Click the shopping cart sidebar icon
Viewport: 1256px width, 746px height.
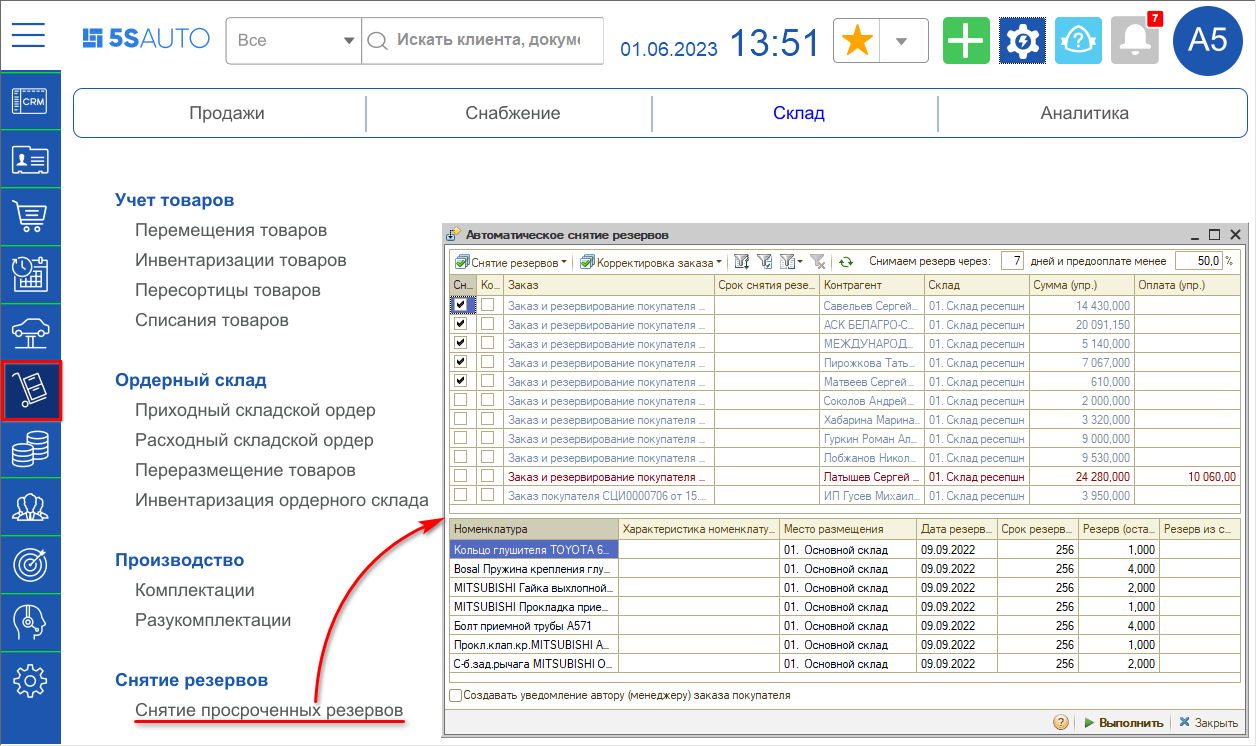pos(30,216)
